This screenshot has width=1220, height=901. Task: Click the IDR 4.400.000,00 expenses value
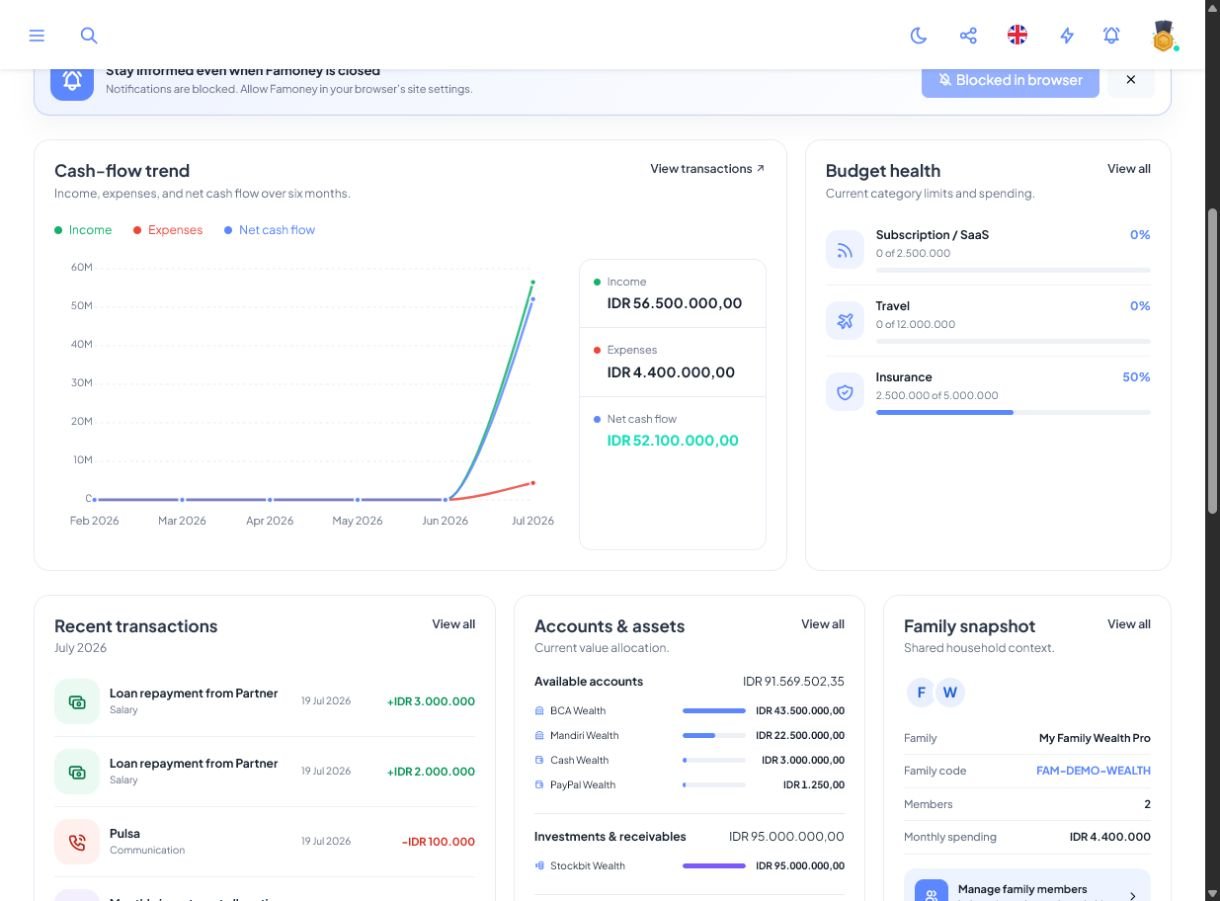[x=671, y=372]
